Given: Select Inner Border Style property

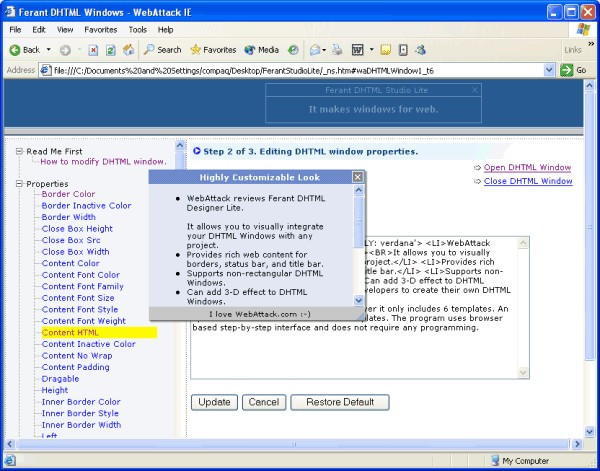Looking at the screenshot, I should point(80,413).
